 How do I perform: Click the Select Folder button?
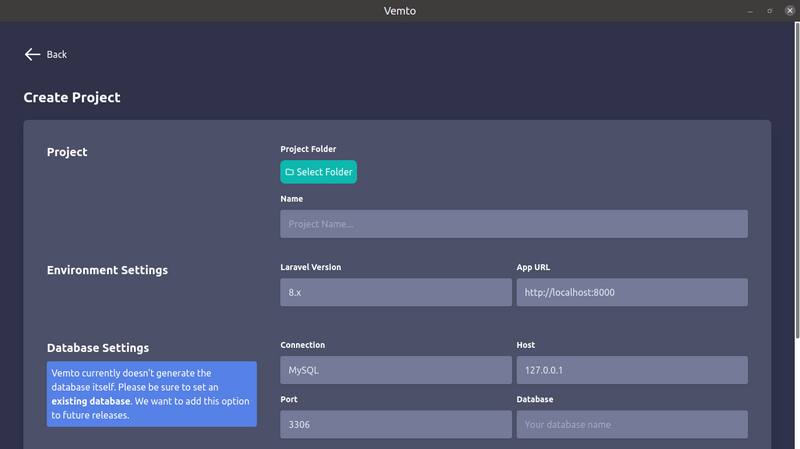point(318,172)
